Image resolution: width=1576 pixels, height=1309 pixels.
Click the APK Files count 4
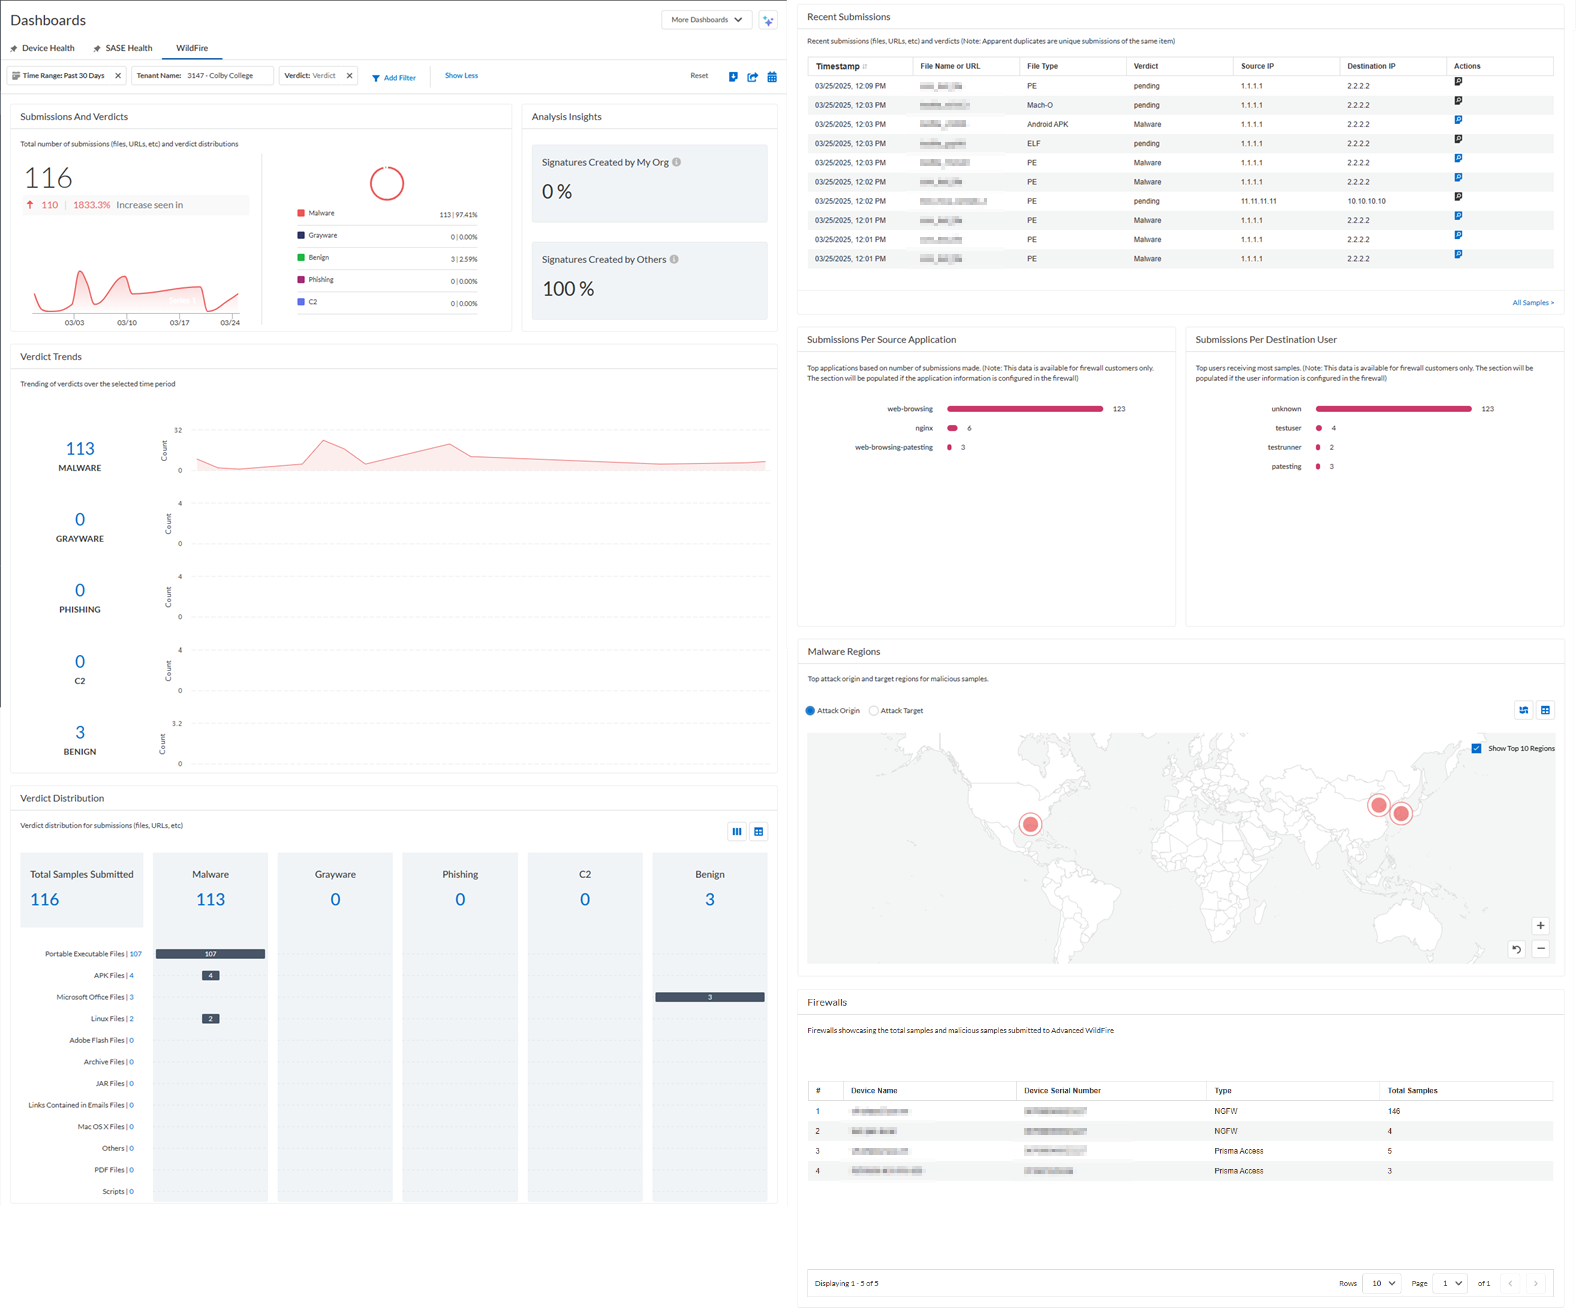pos(131,976)
